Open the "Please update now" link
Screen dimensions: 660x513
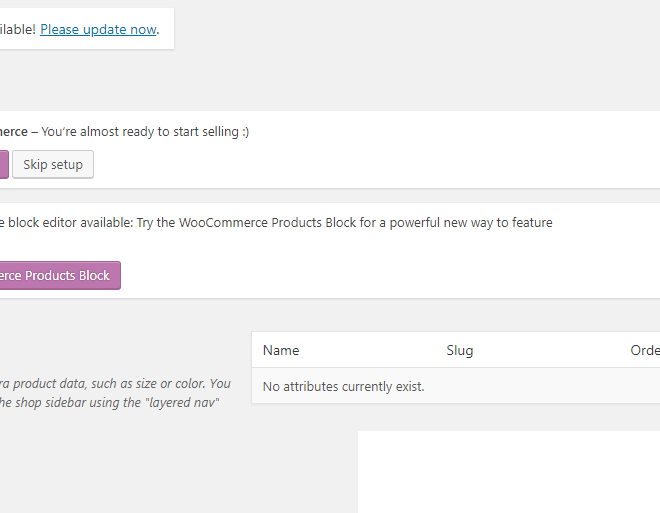[x=98, y=29]
